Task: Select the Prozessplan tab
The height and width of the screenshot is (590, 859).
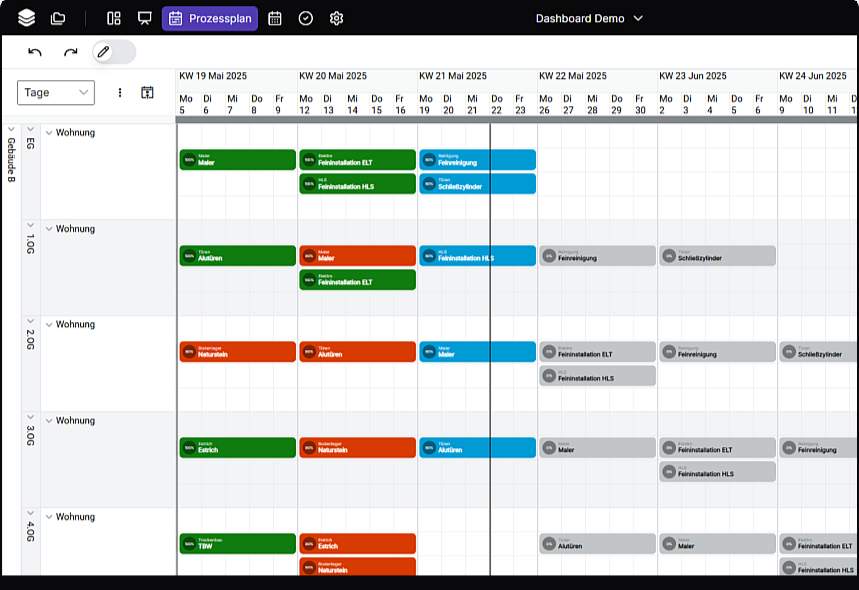Action: pyautogui.click(x=211, y=18)
